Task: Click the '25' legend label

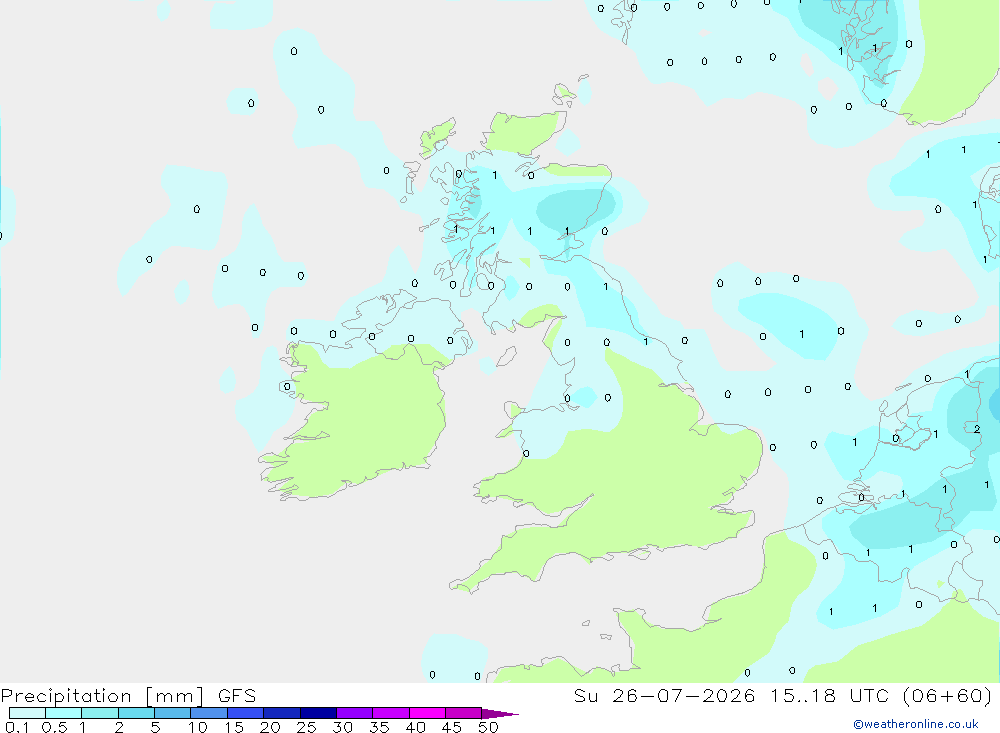Action: coord(307,727)
